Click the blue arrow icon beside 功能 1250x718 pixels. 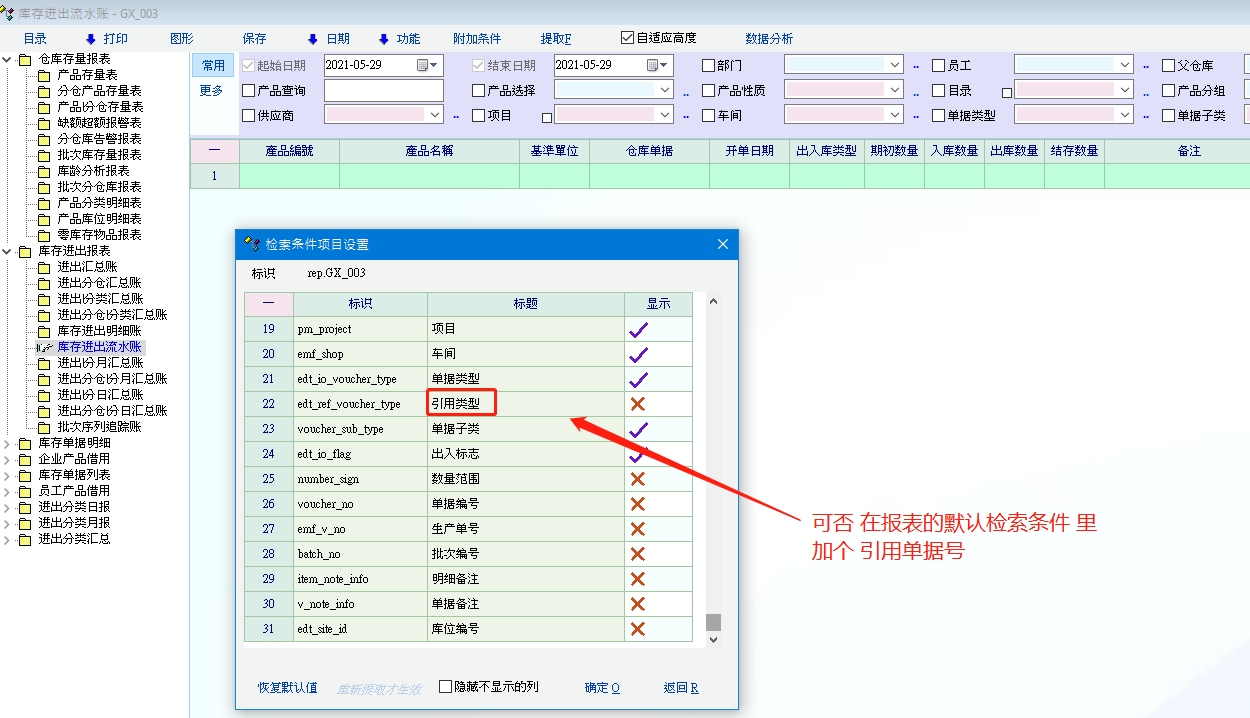point(383,39)
